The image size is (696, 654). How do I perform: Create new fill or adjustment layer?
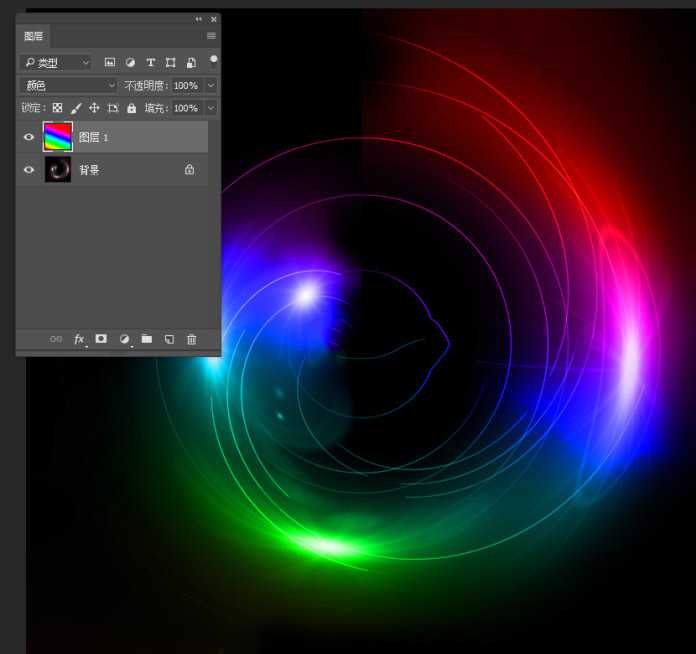click(124, 339)
